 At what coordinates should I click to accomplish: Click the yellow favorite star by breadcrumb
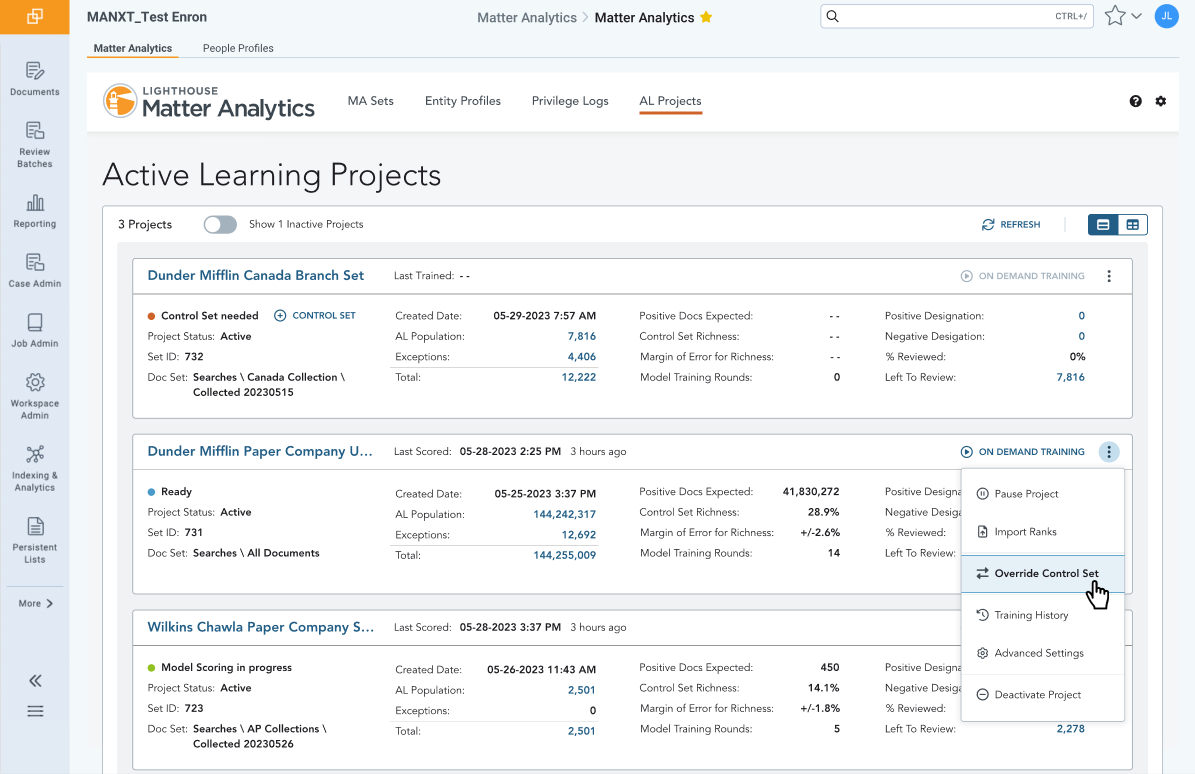pos(706,17)
